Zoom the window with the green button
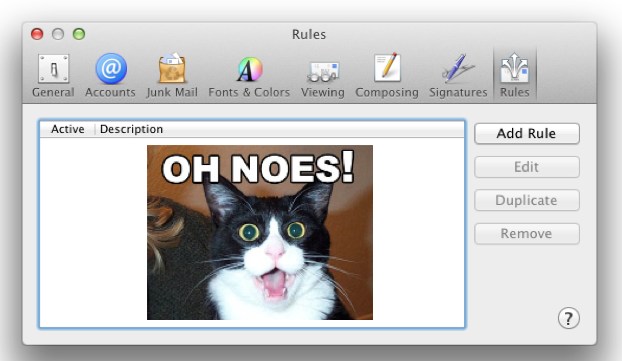This screenshot has height=361, width=622. pyautogui.click(x=79, y=34)
